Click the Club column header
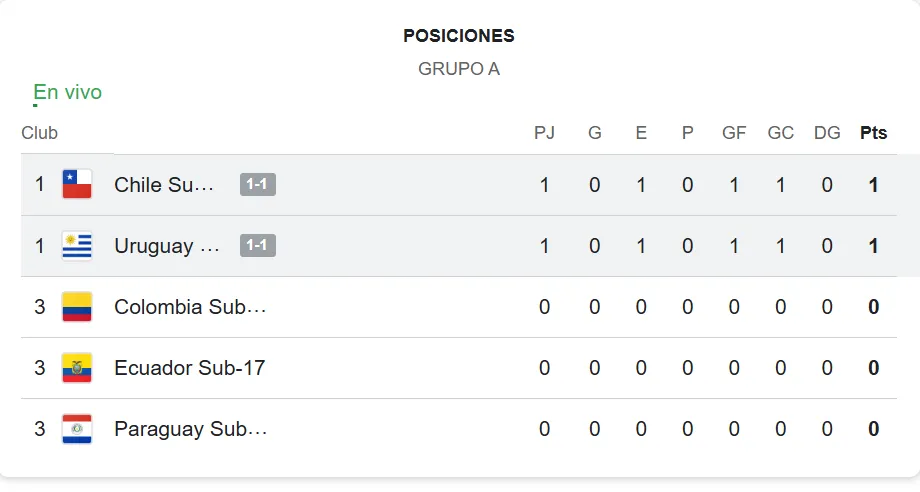 pyautogui.click(x=40, y=133)
